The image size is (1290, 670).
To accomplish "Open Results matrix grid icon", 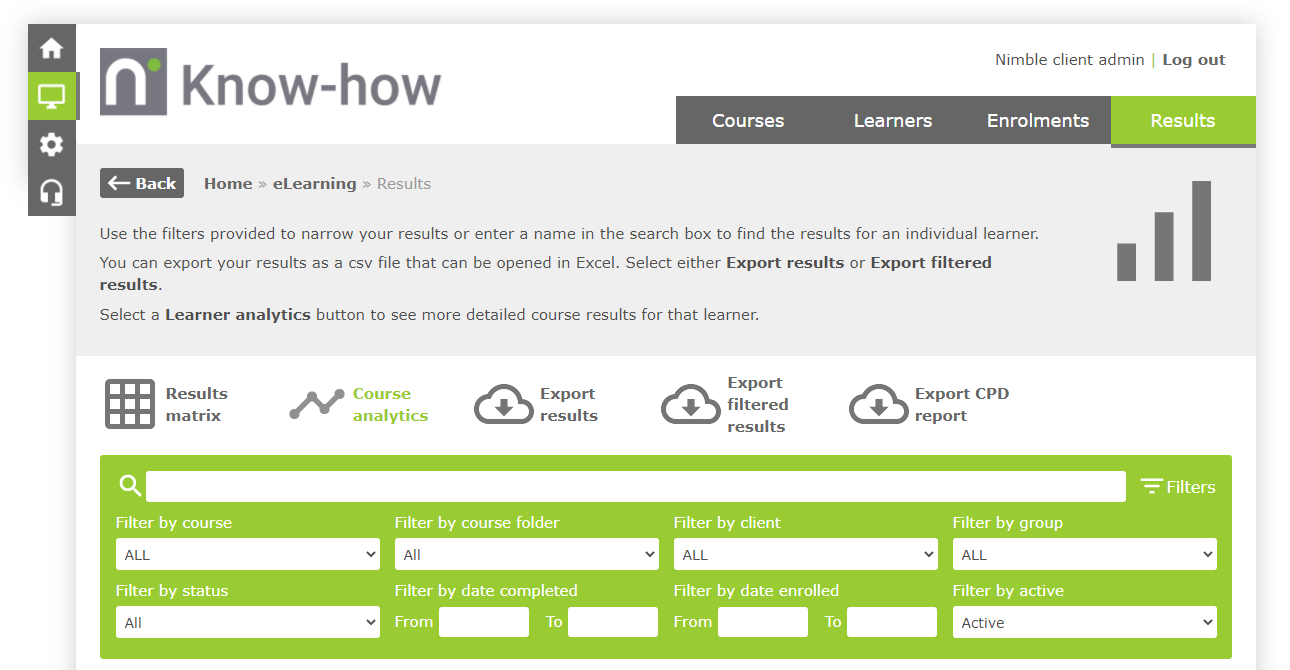I will click(x=130, y=404).
